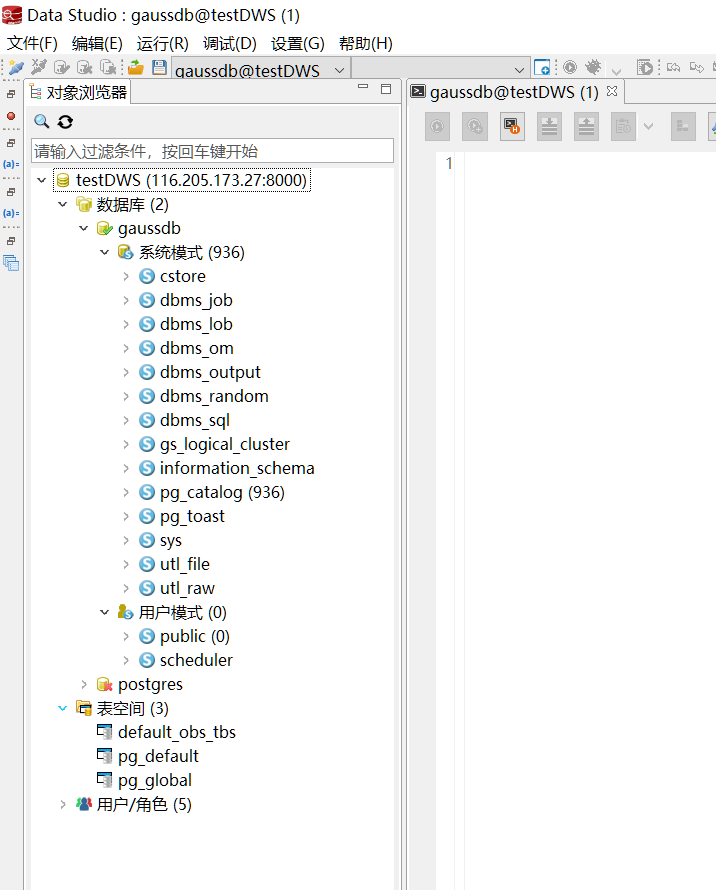Expand the pg_catalog (936) schema
Image resolution: width=716 pixels, height=890 pixels.
click(126, 492)
